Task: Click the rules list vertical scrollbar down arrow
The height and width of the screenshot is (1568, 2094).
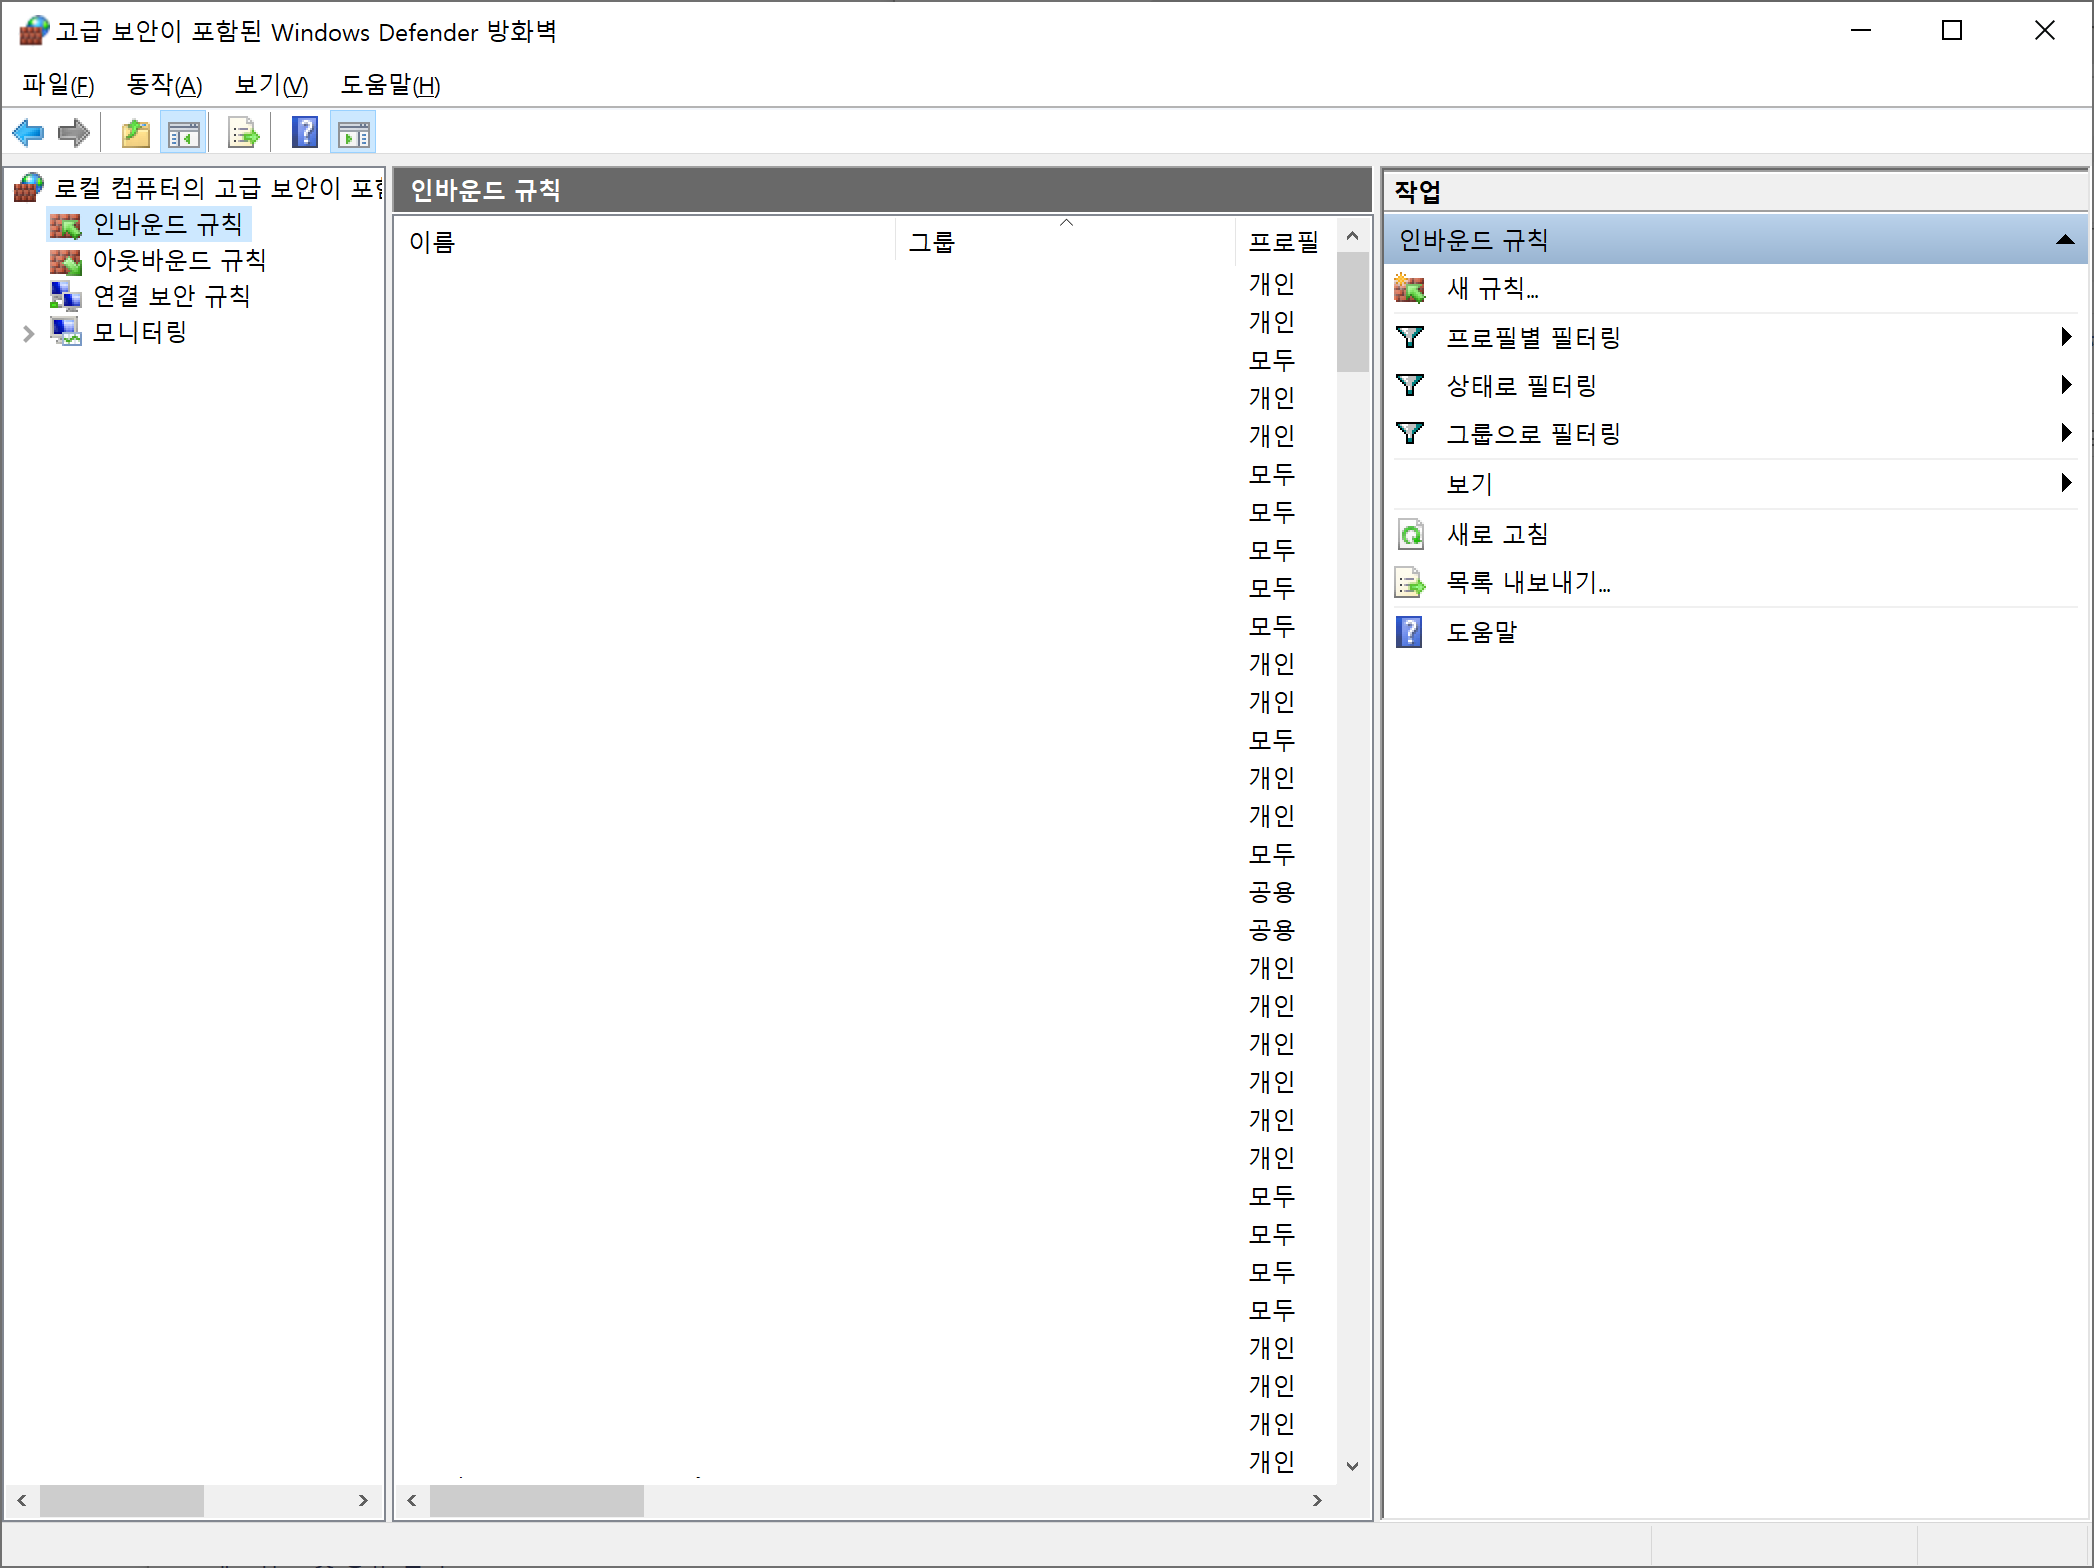Action: click(x=1352, y=1466)
